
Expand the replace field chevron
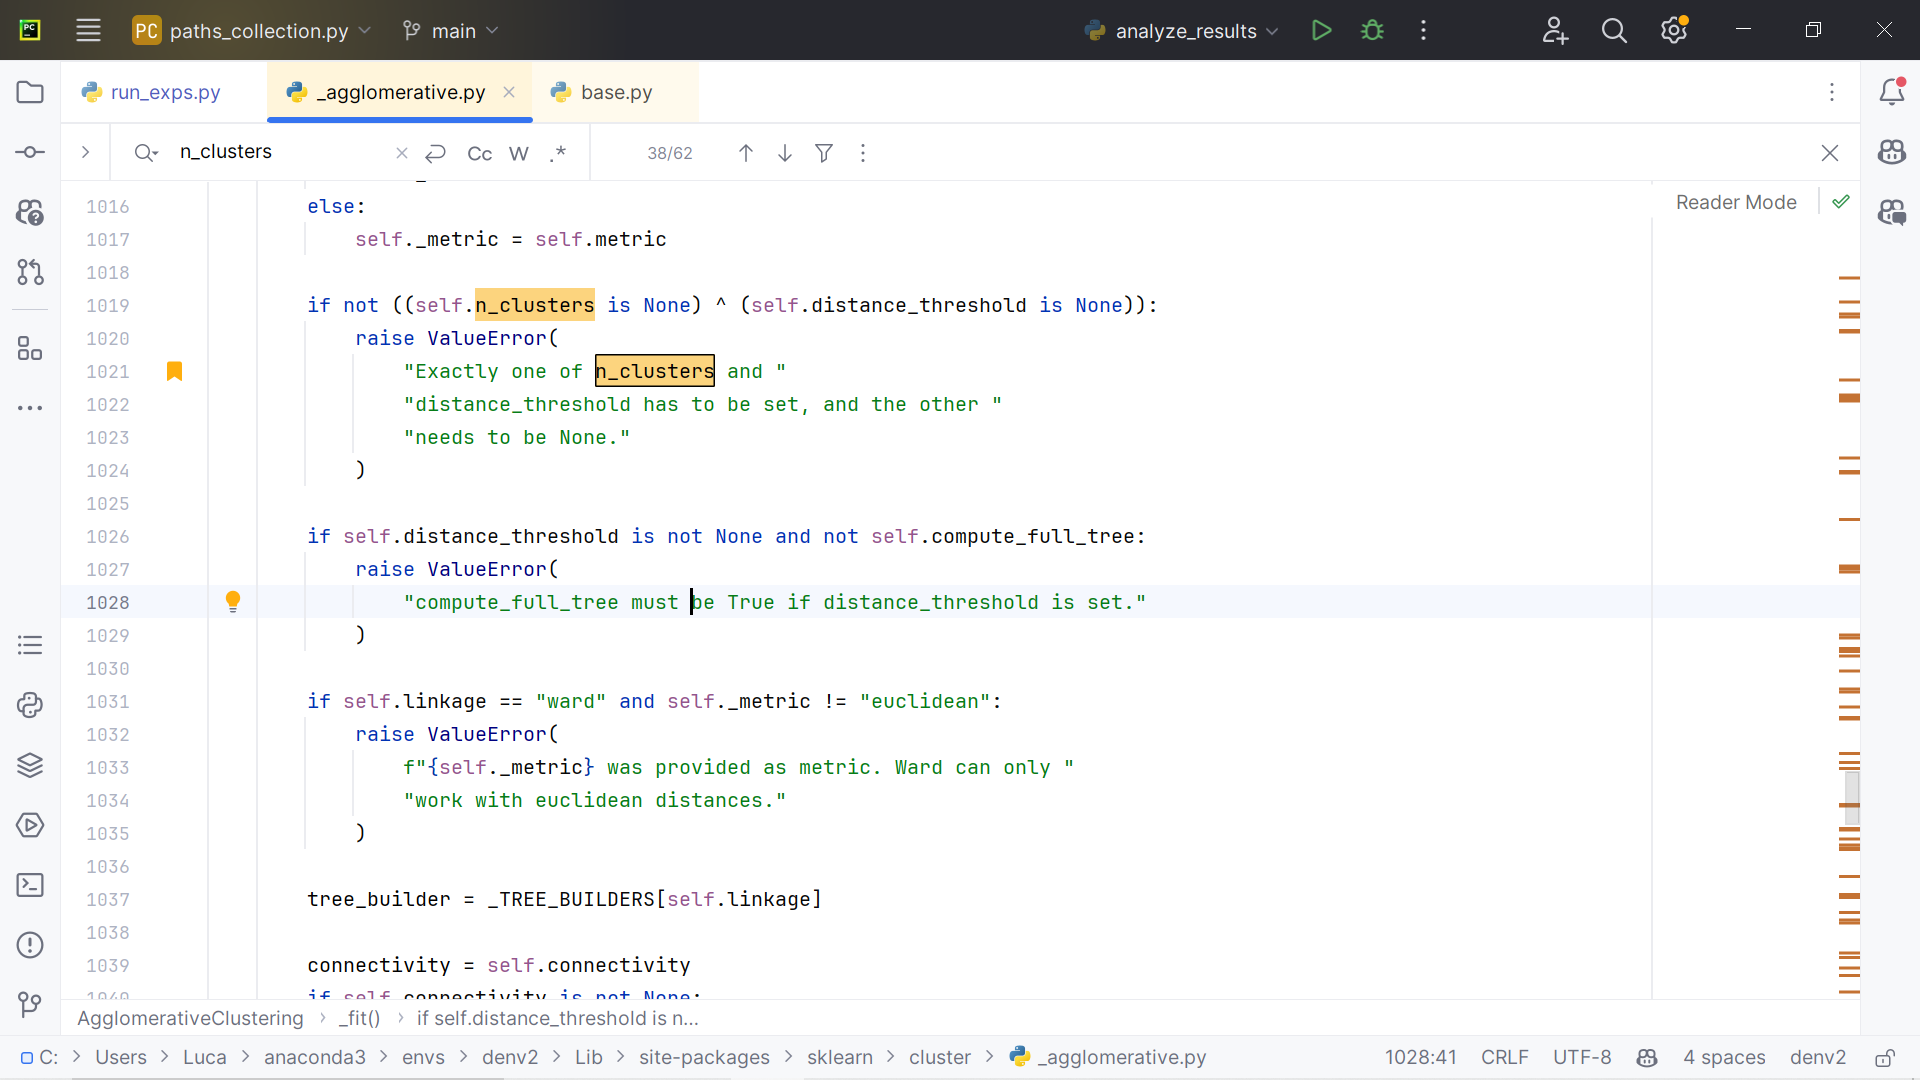[x=86, y=152]
